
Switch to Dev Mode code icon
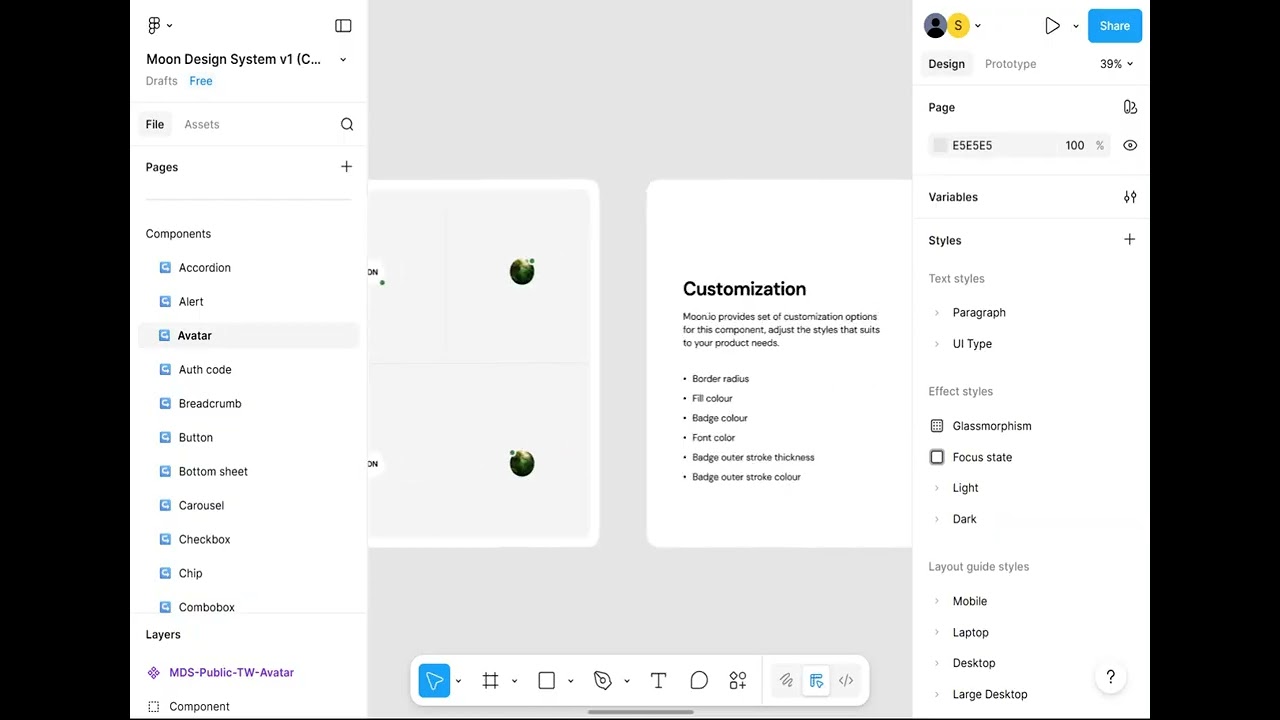846,681
